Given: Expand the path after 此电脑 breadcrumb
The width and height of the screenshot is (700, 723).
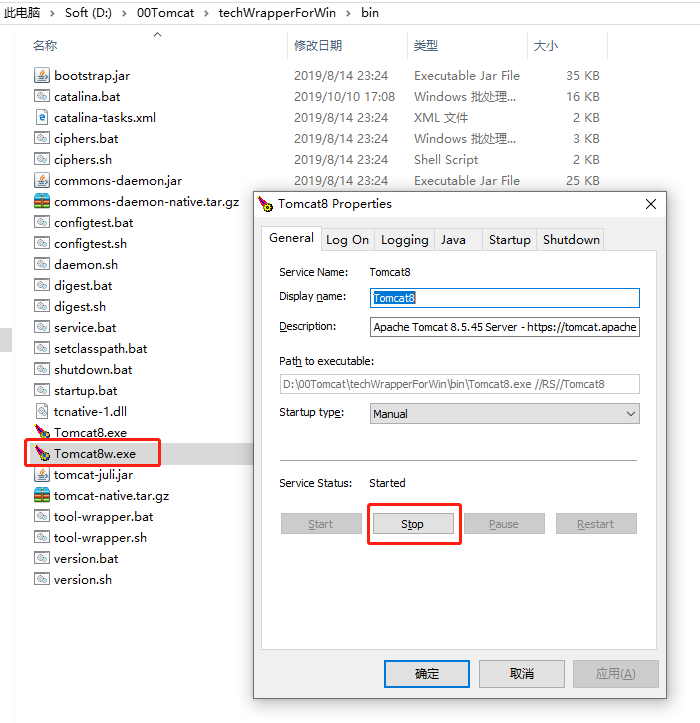Looking at the screenshot, I should point(53,13).
